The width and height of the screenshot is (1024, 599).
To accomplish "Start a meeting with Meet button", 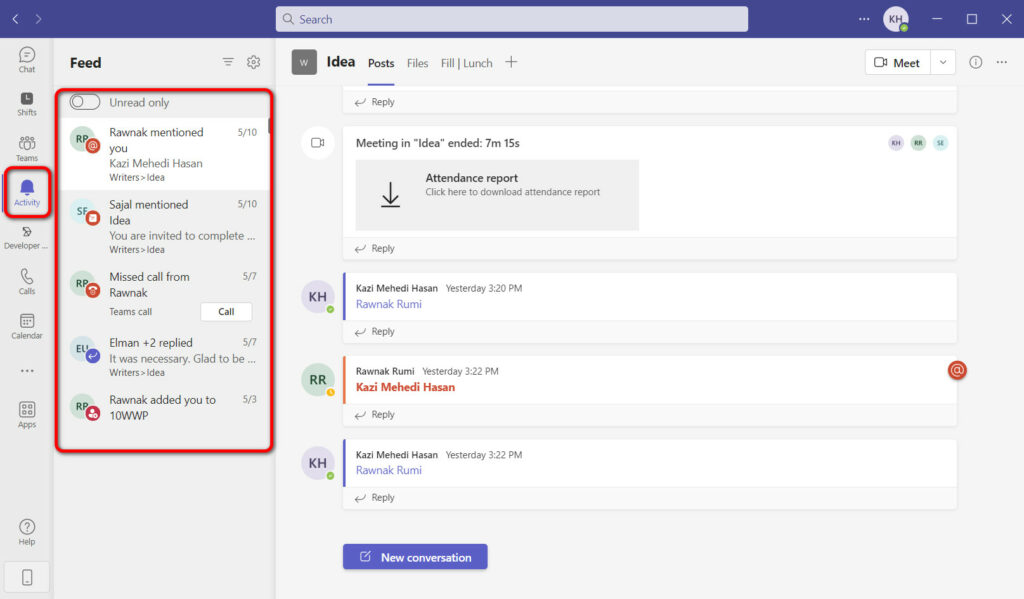I will [x=897, y=62].
